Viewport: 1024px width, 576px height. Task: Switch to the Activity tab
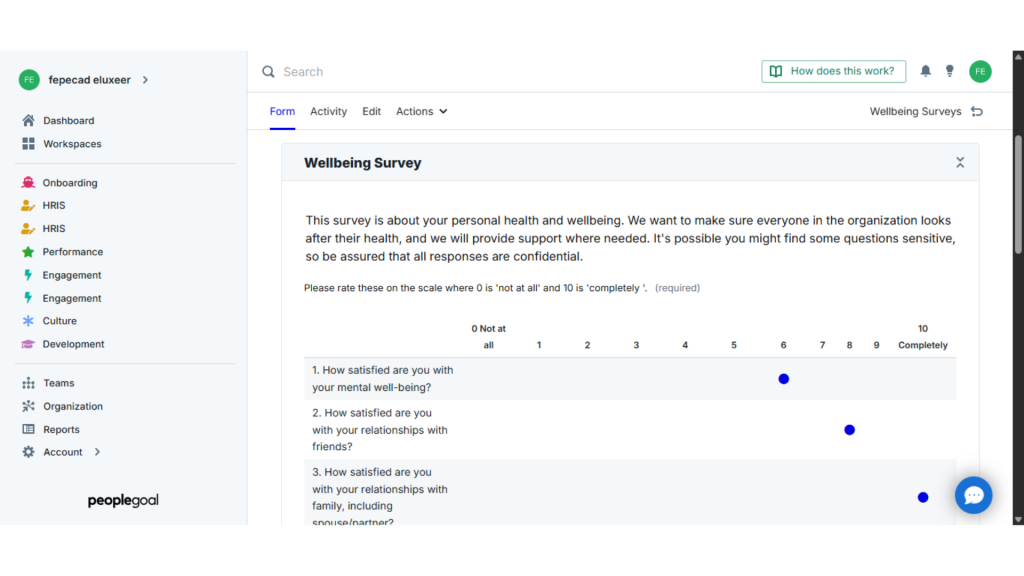pyautogui.click(x=328, y=111)
